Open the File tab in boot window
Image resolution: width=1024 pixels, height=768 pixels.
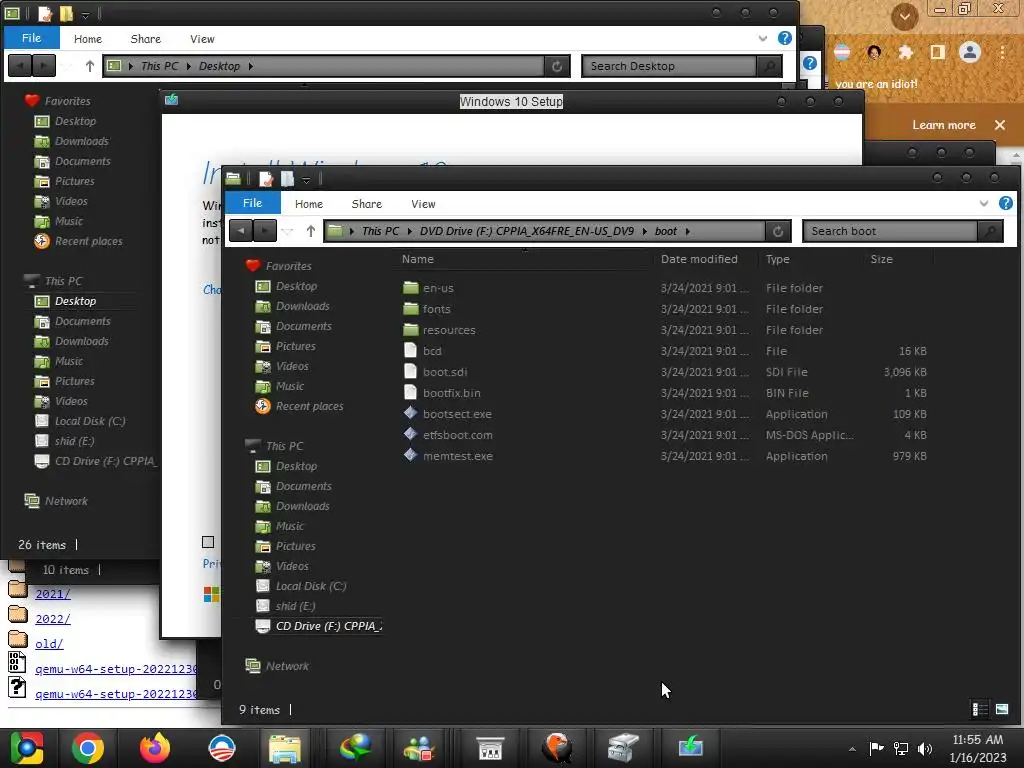pos(253,203)
